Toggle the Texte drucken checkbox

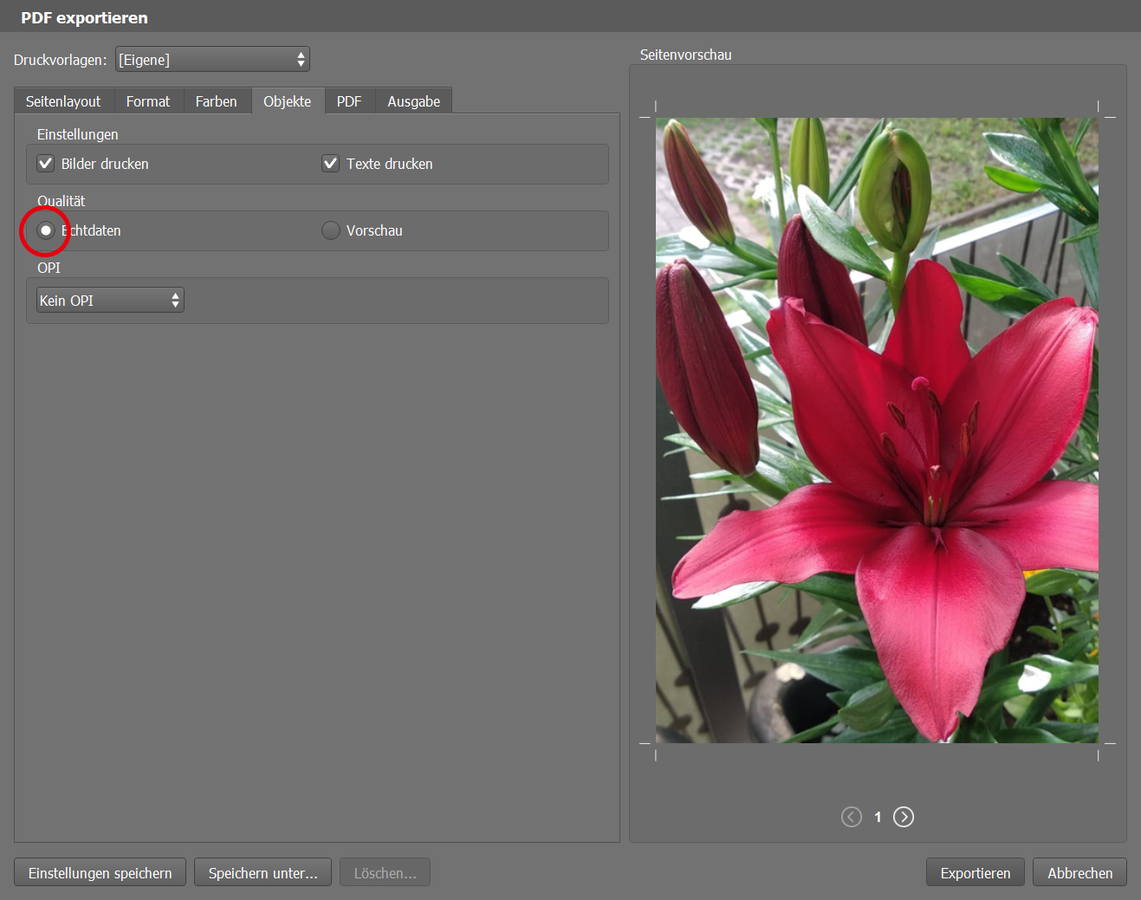pyautogui.click(x=330, y=164)
